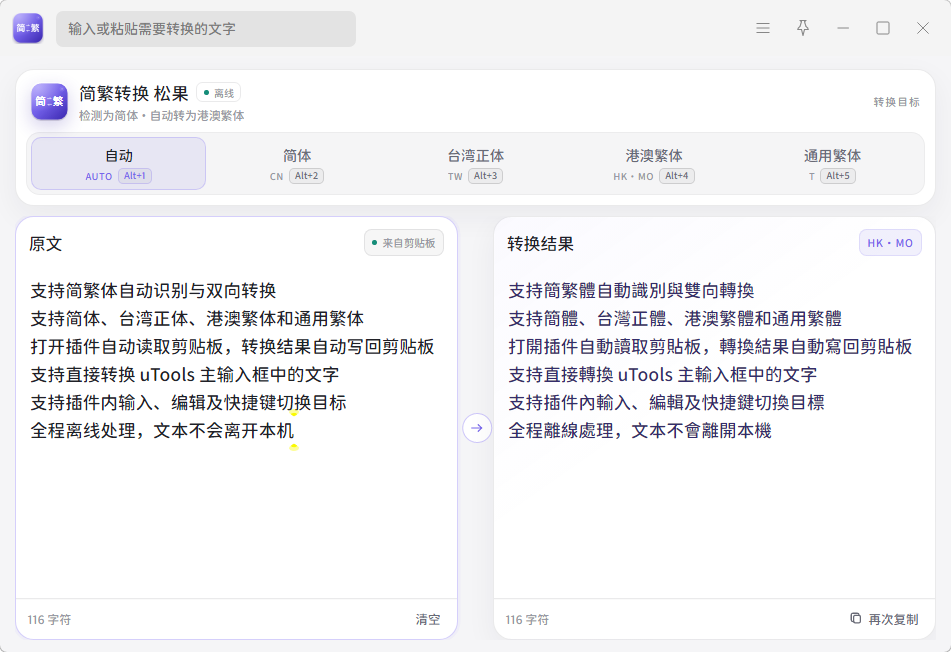The height and width of the screenshot is (652, 951).
Task: Click the HK·MO result badge
Action: pos(890,243)
